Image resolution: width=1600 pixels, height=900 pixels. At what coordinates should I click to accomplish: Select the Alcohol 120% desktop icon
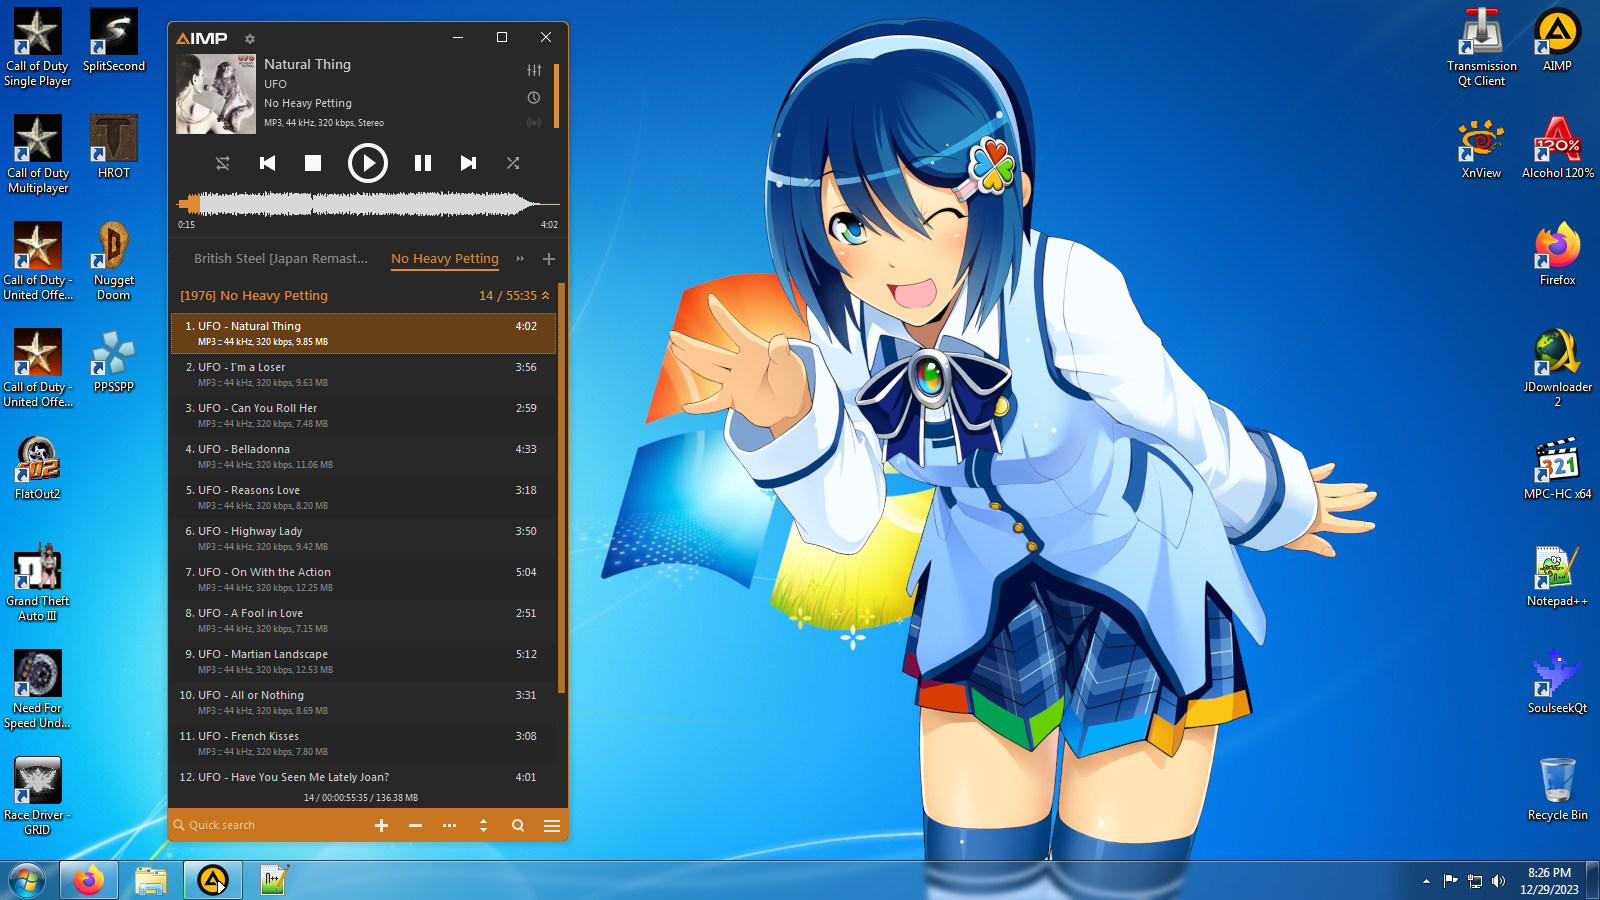coord(1558,147)
